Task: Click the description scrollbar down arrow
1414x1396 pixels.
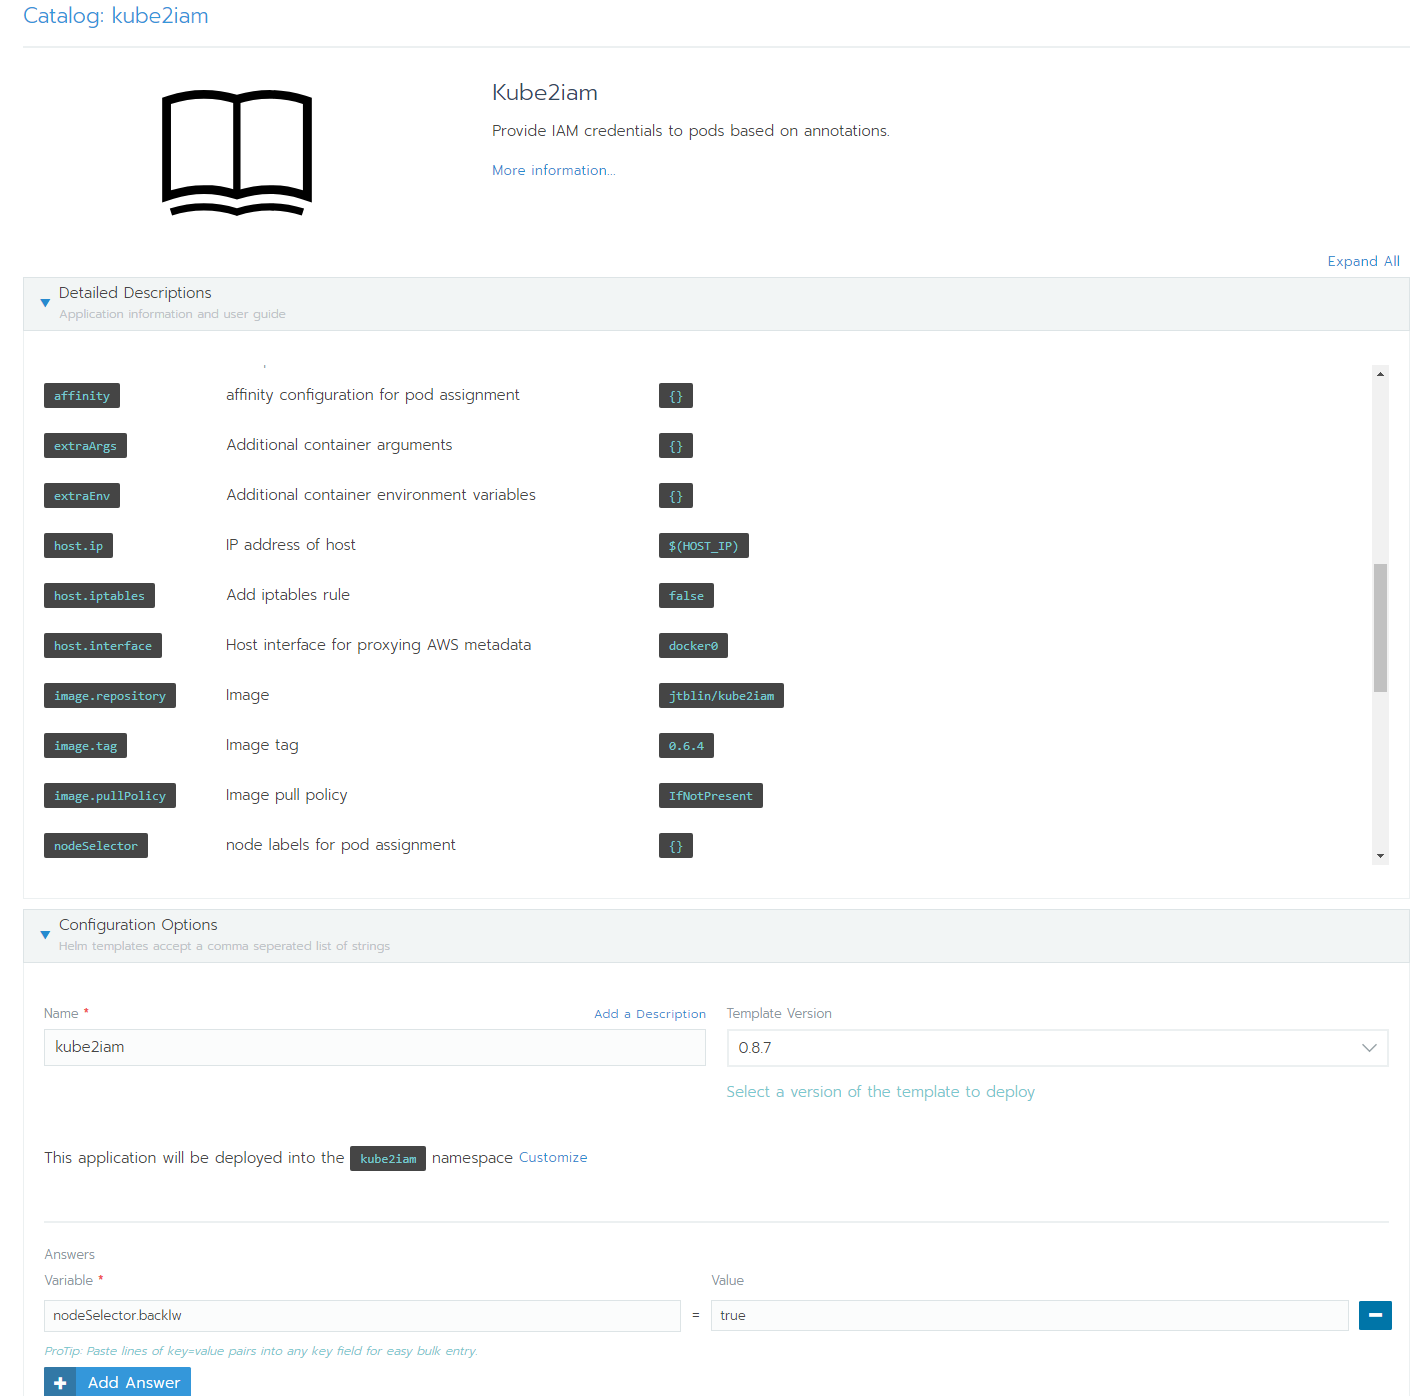Action: tap(1380, 856)
